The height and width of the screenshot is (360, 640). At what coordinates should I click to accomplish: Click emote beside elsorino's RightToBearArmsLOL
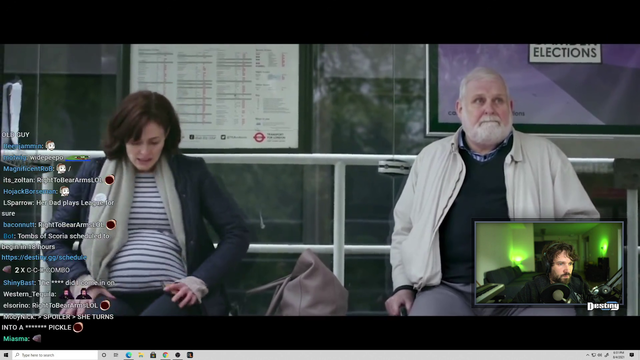point(105,305)
